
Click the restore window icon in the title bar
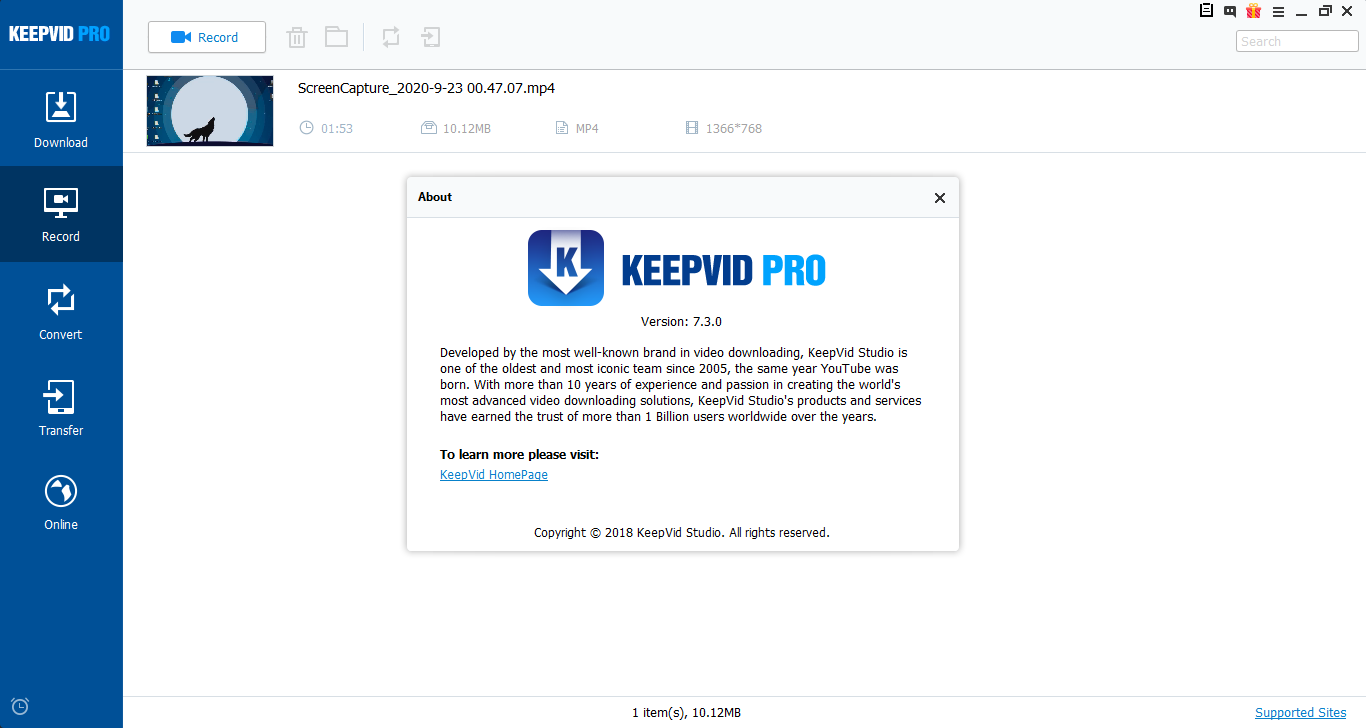point(1325,11)
